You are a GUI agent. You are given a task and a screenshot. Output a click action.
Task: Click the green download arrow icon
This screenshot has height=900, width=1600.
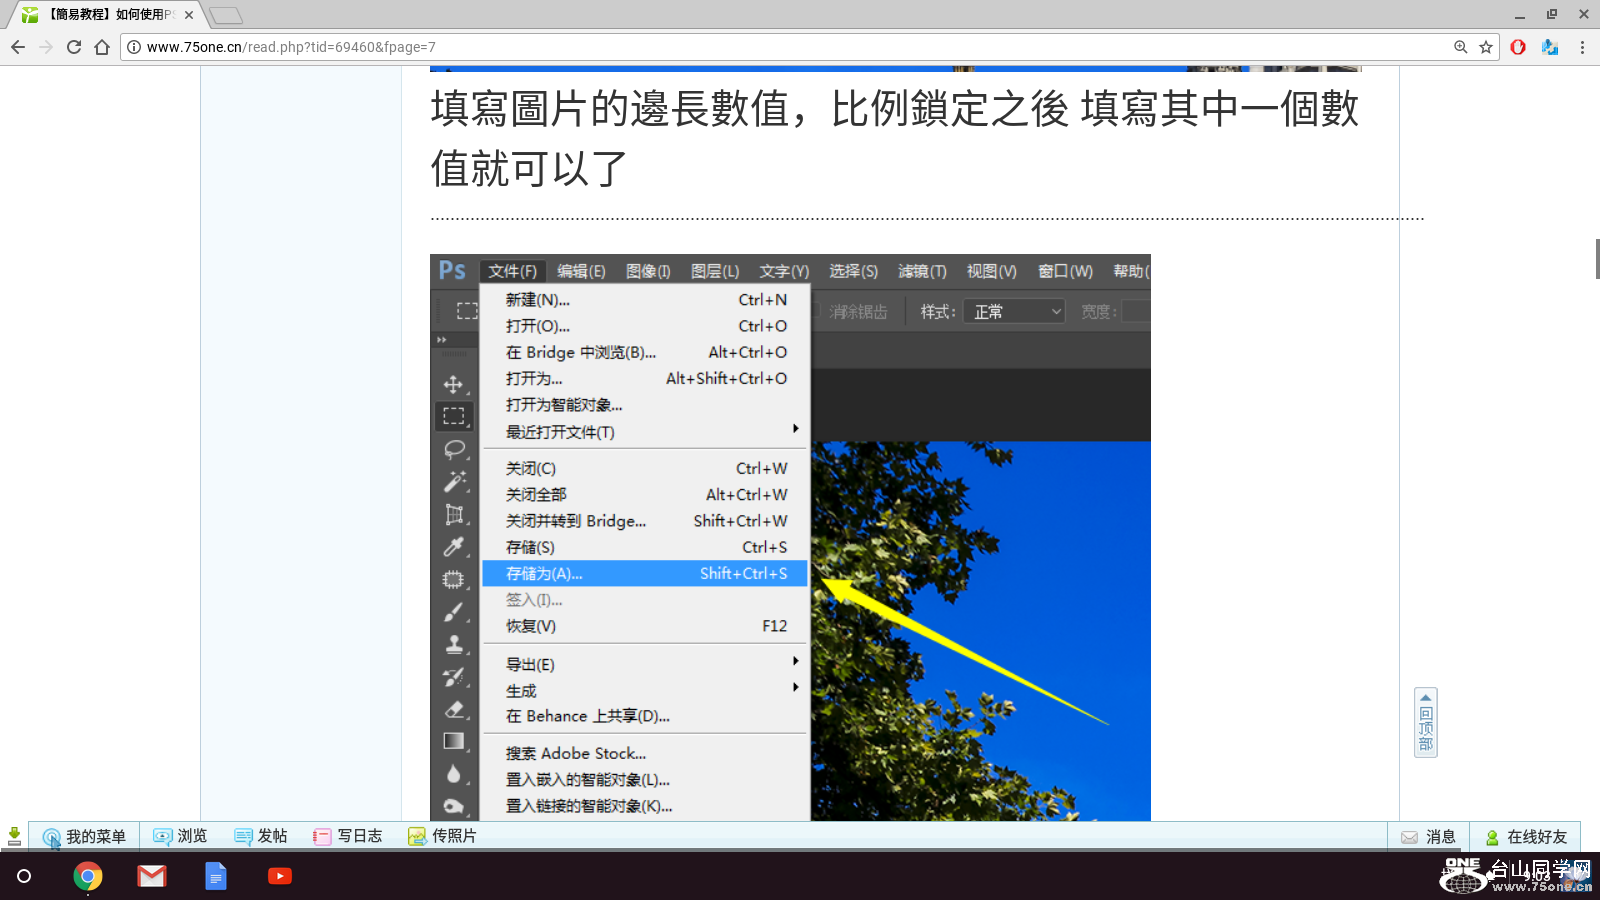[14, 836]
